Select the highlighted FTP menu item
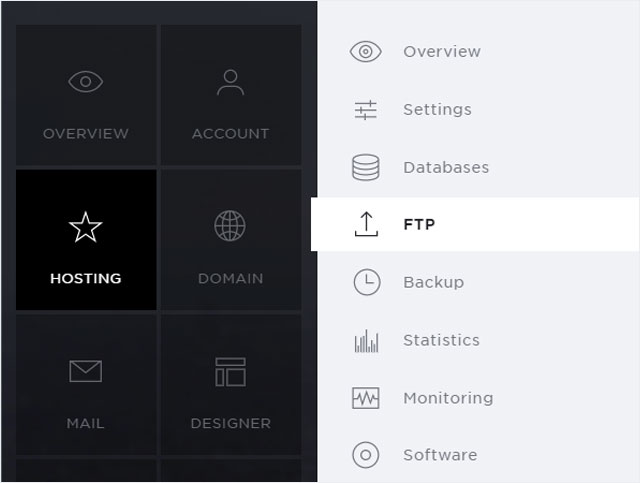The image size is (640, 483). [476, 224]
